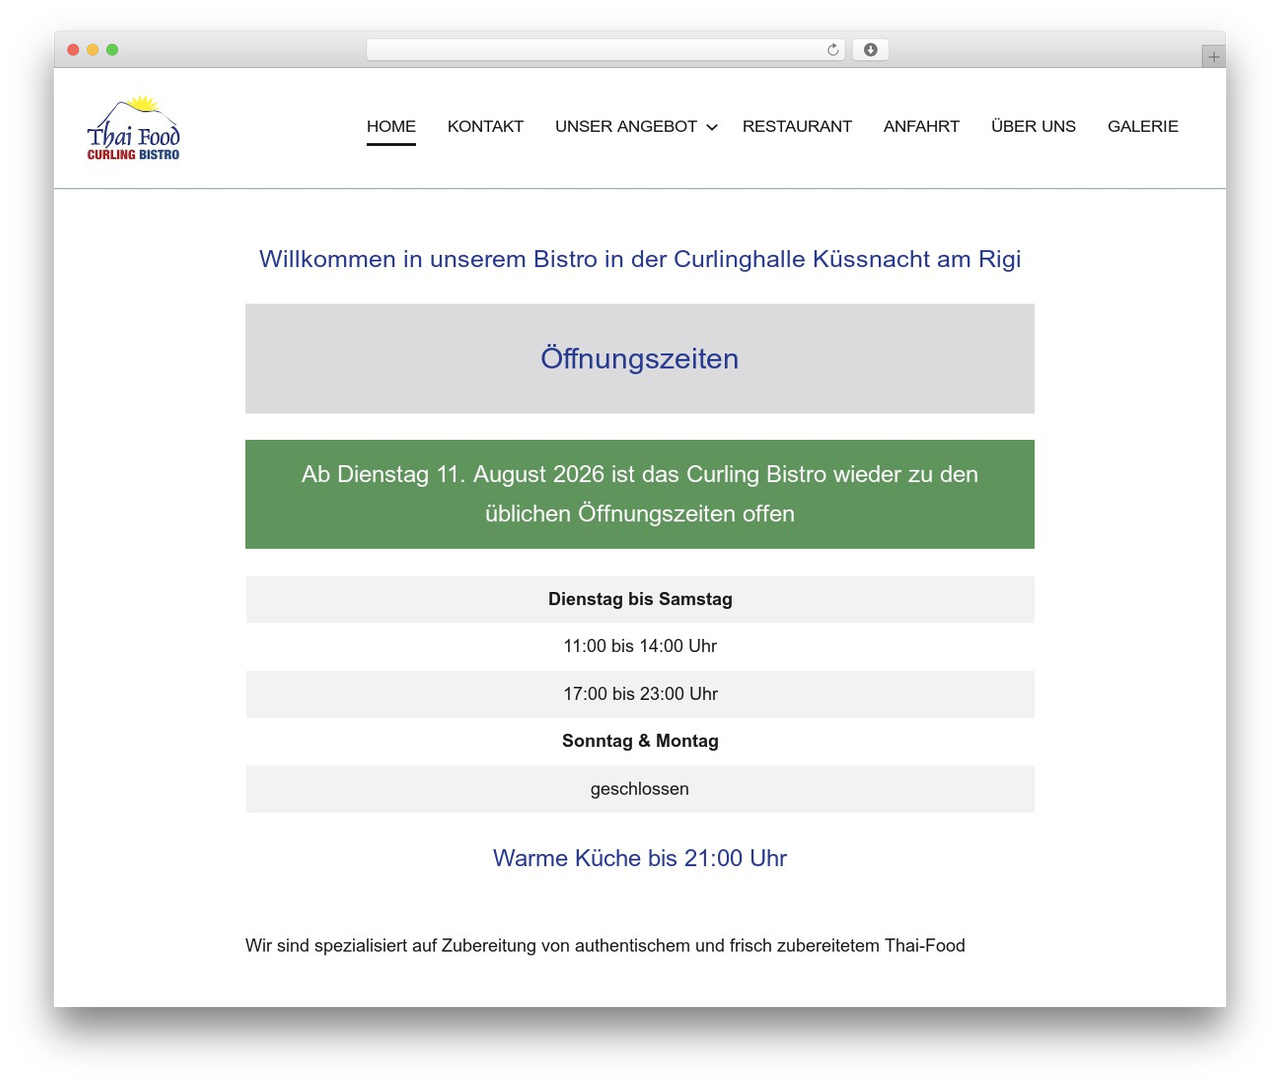Click the 'Willkommen in unserem Bistro' heading

(x=640, y=259)
